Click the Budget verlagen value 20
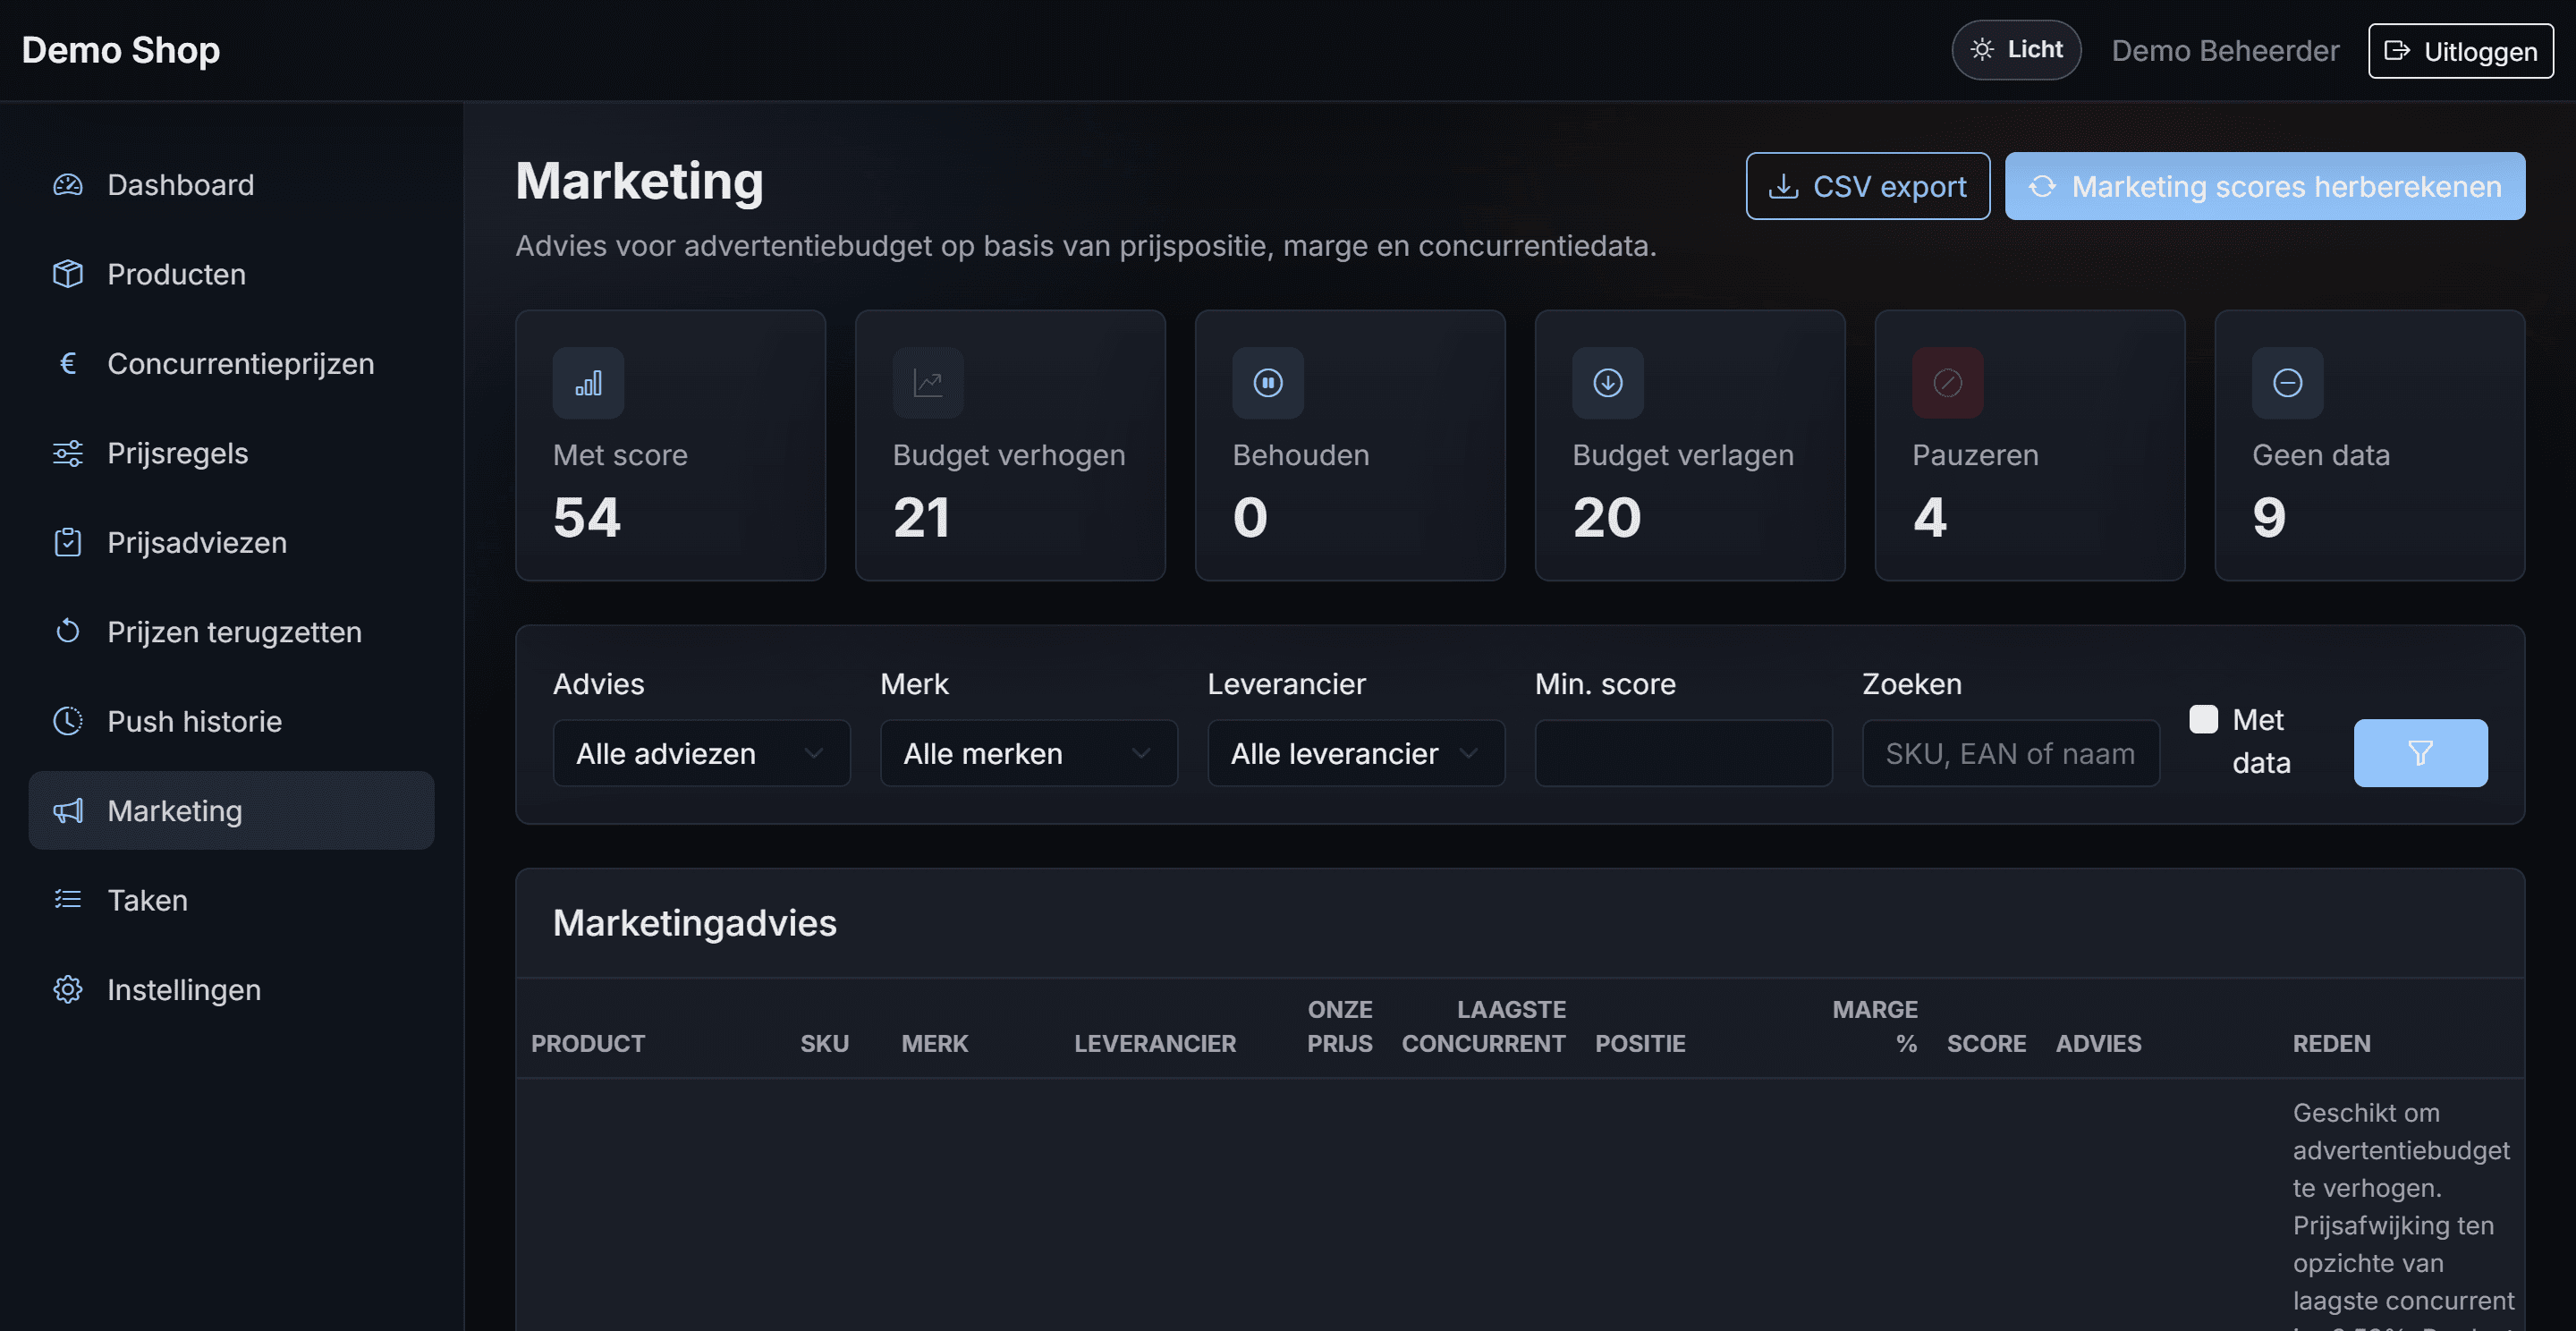 click(1607, 518)
